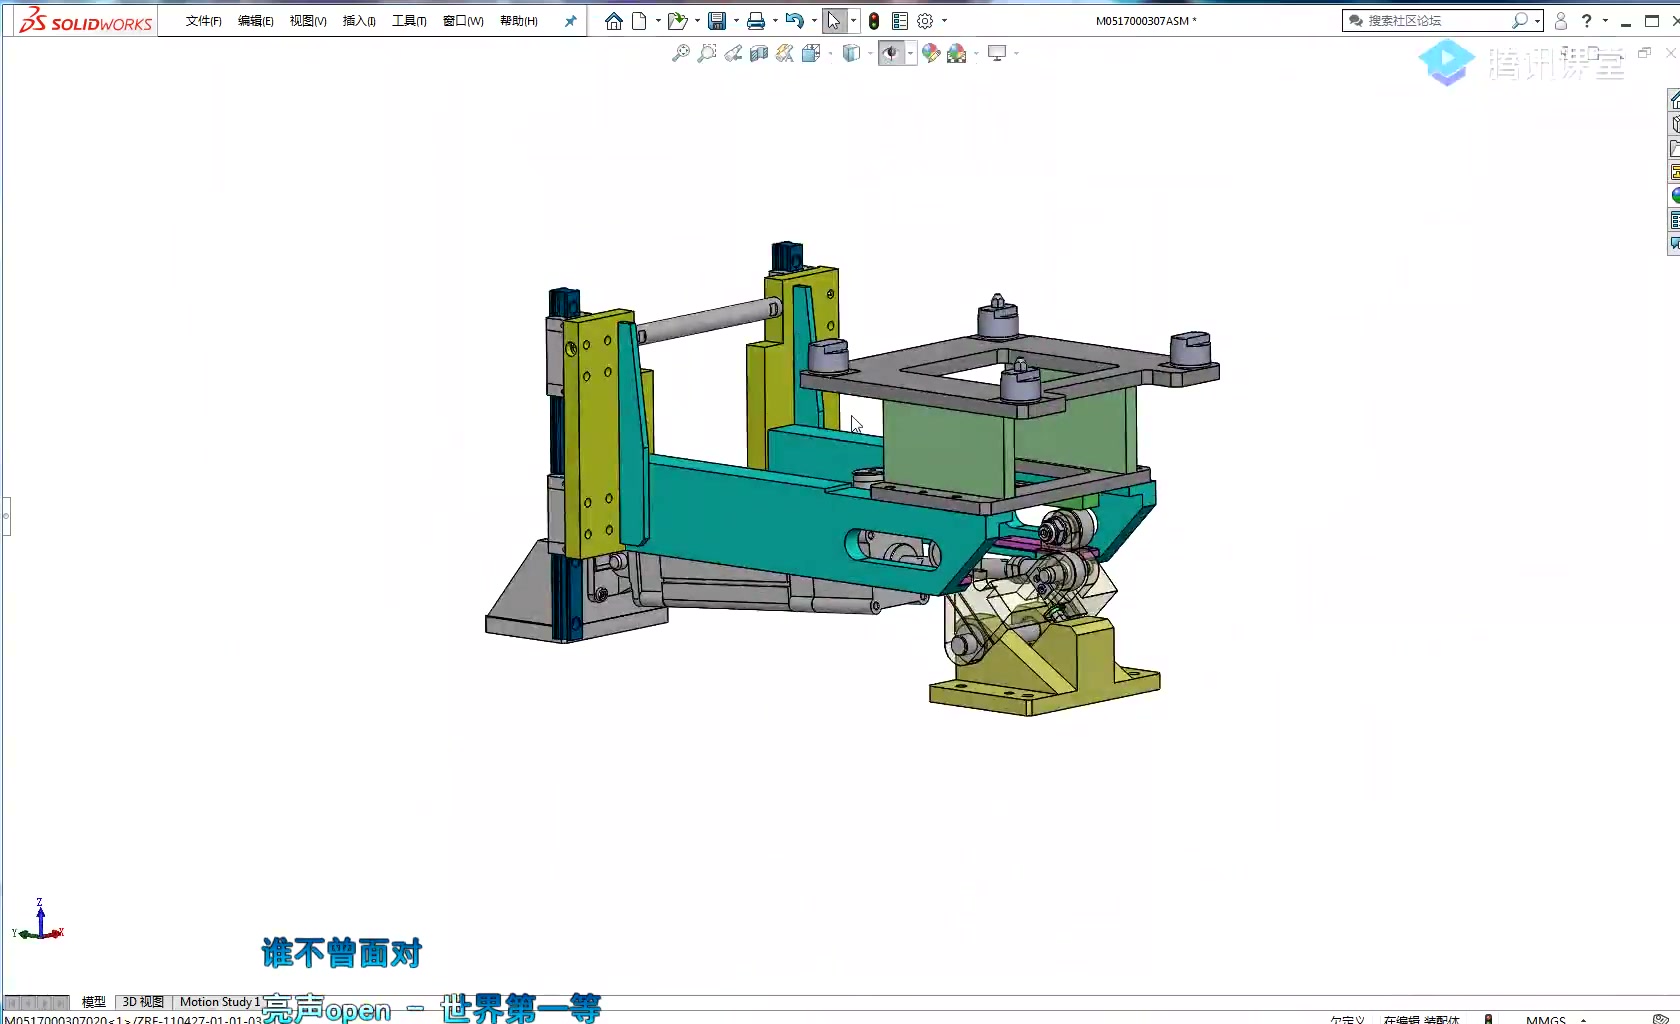Click Zoom to Area tool
The image size is (1680, 1024).
click(707, 53)
